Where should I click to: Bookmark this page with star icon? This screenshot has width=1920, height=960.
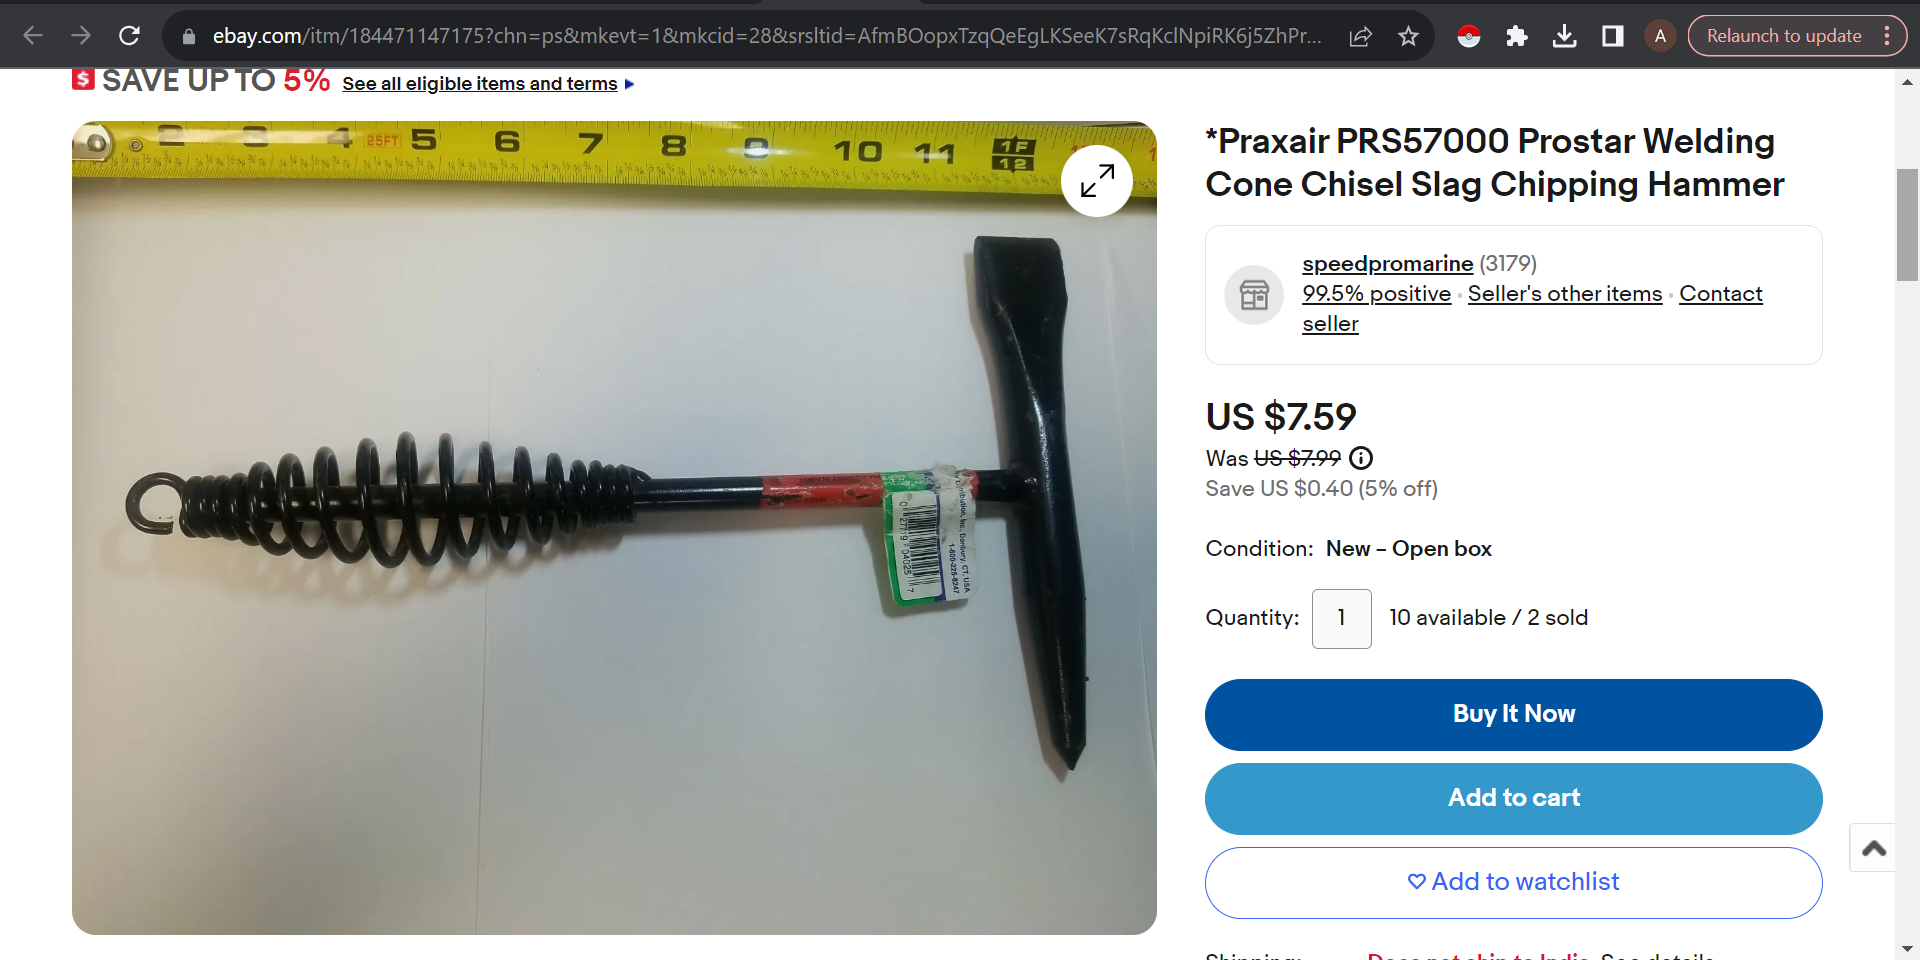[1408, 37]
